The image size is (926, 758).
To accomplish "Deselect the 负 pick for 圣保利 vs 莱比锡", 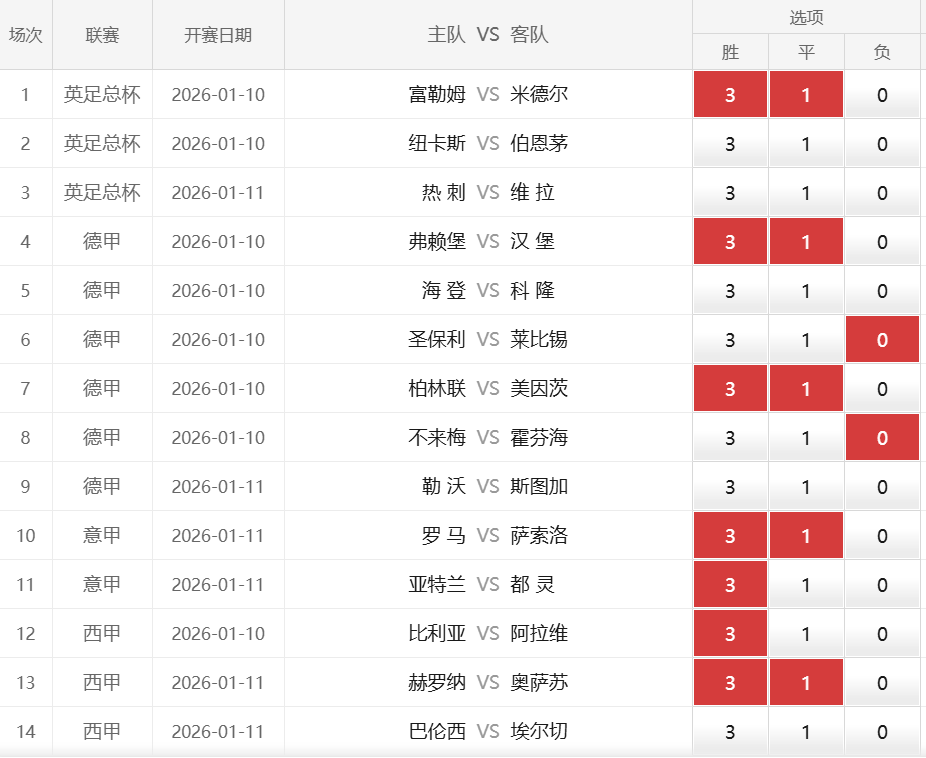I will [x=882, y=339].
